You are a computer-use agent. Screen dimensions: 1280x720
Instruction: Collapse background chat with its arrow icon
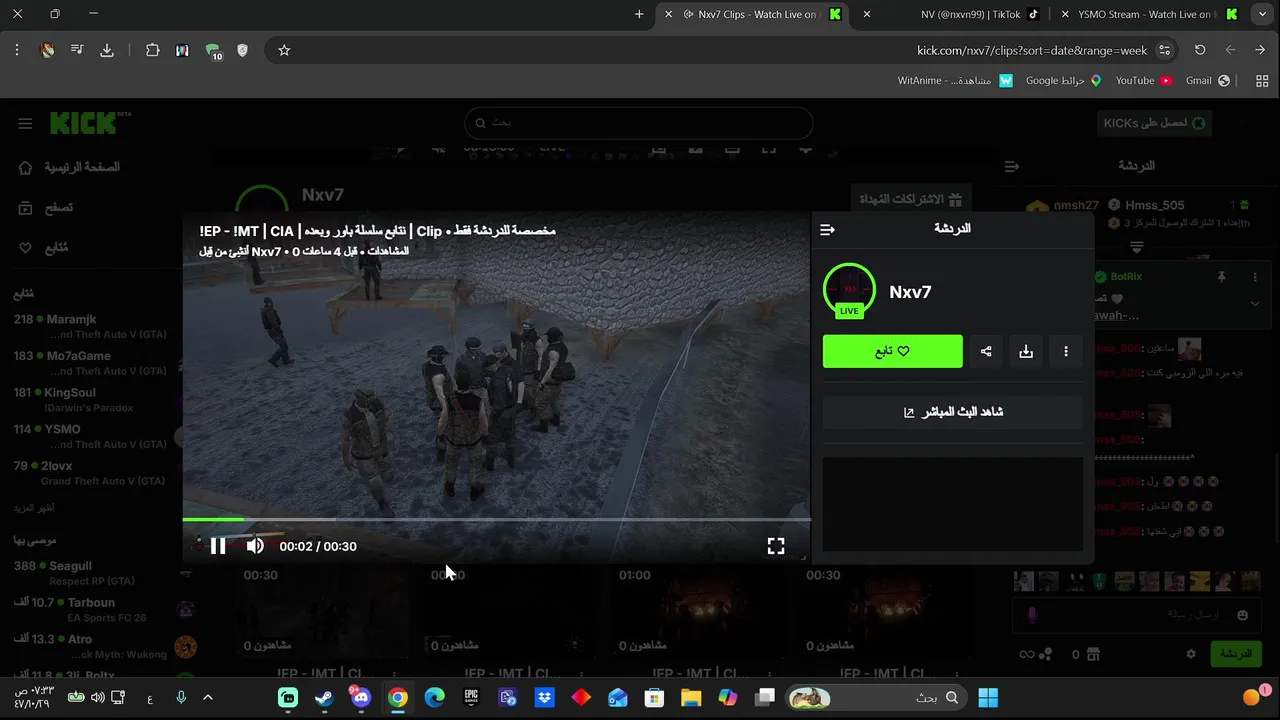point(1012,166)
